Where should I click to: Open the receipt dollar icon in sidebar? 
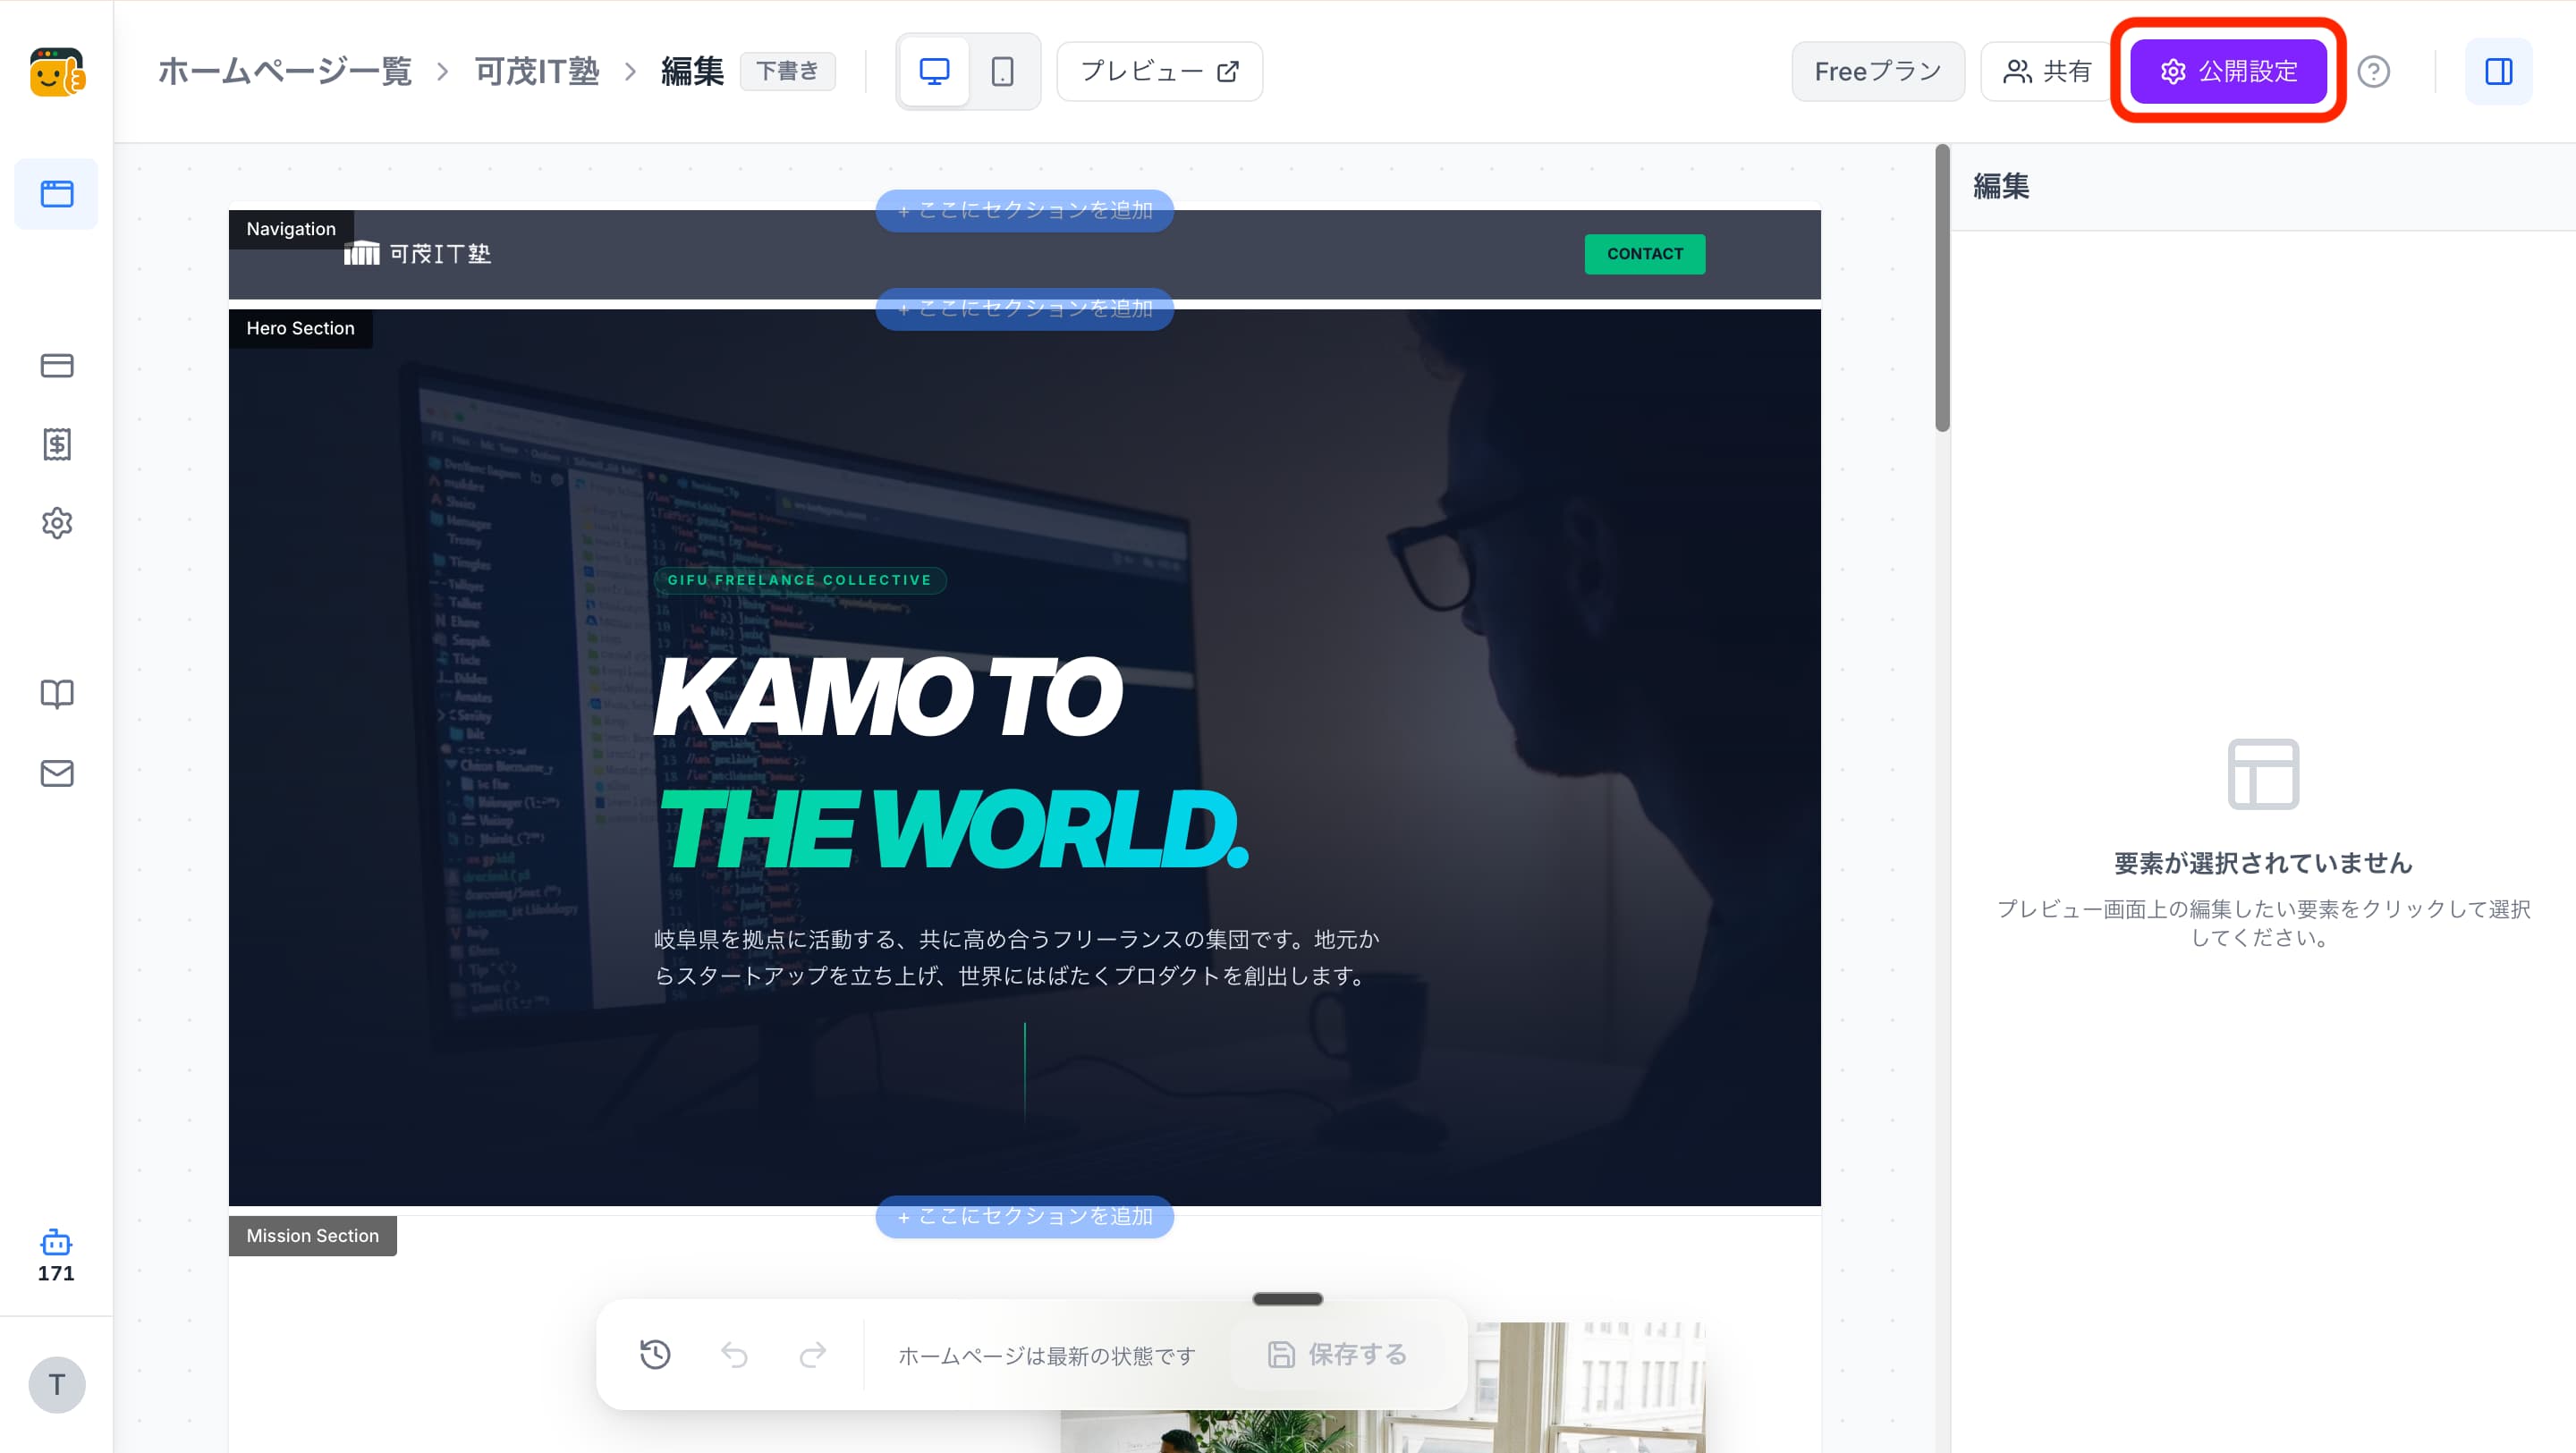tap(57, 444)
